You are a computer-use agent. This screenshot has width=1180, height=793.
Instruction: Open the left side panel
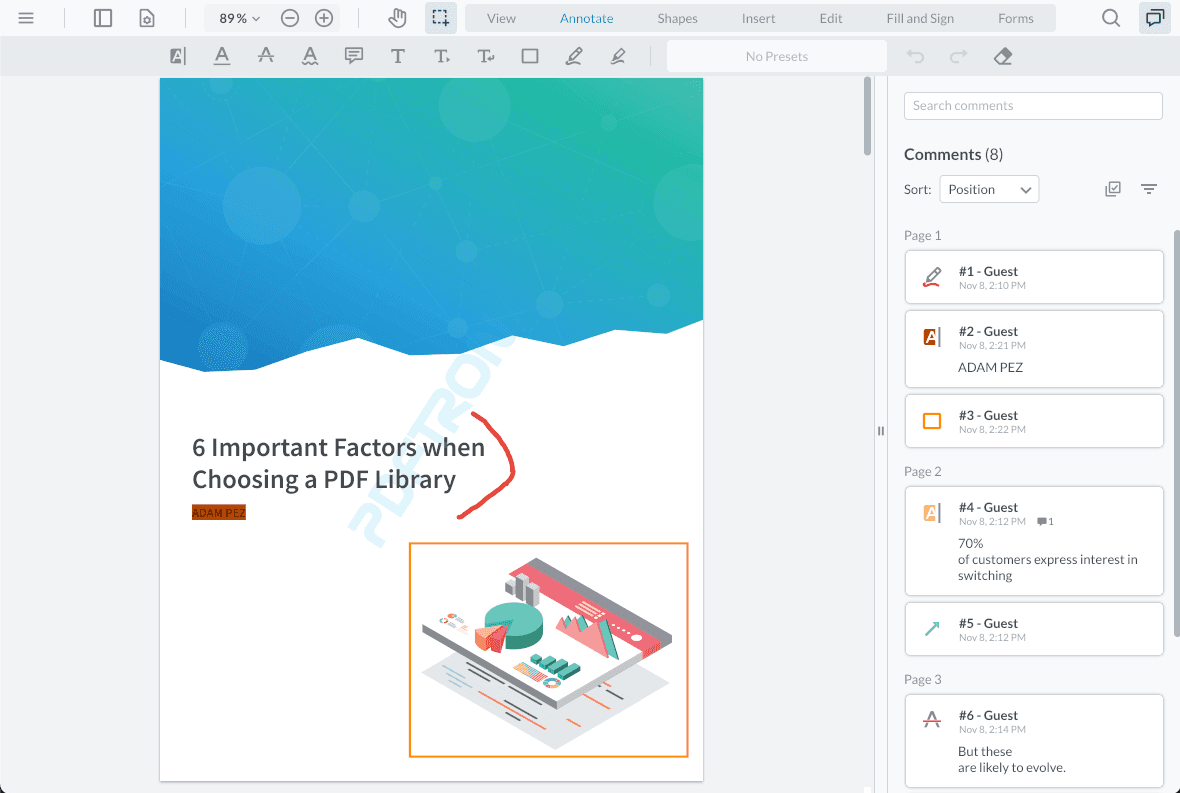[x=103, y=18]
